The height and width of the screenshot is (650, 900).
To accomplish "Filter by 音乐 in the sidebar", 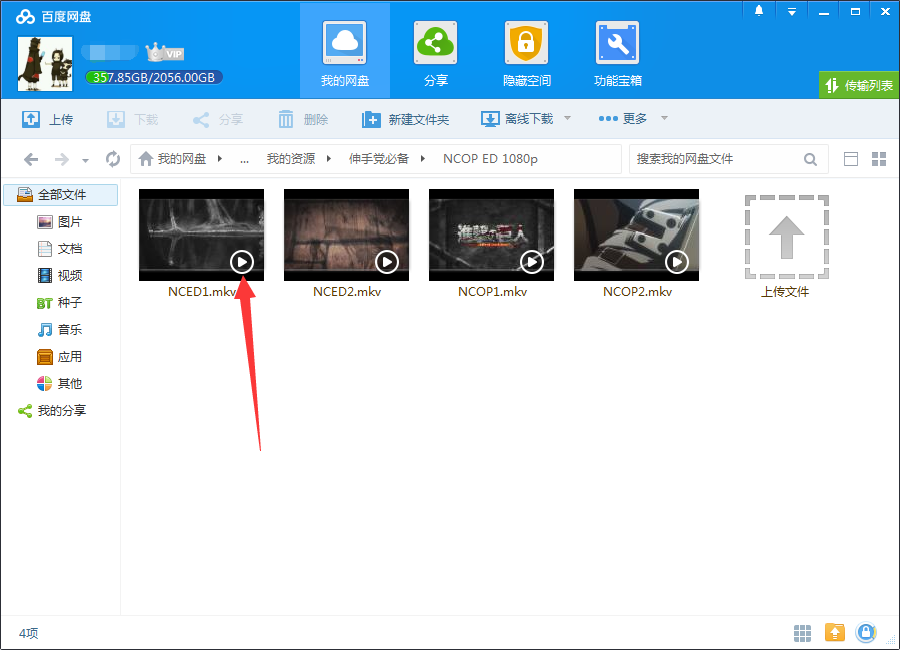I will 61,330.
